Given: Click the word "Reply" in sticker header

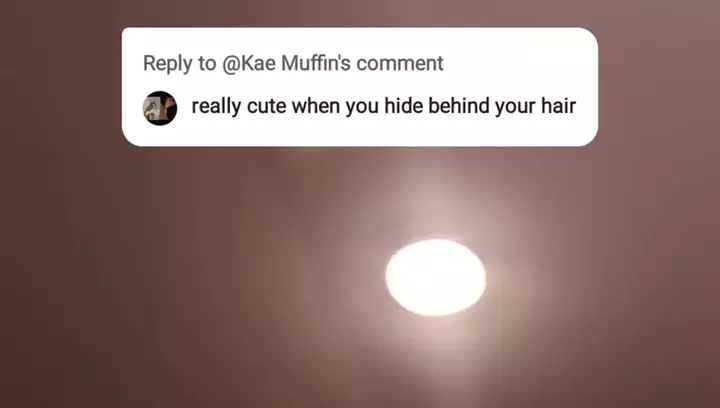Looking at the screenshot, I should tap(167, 64).
